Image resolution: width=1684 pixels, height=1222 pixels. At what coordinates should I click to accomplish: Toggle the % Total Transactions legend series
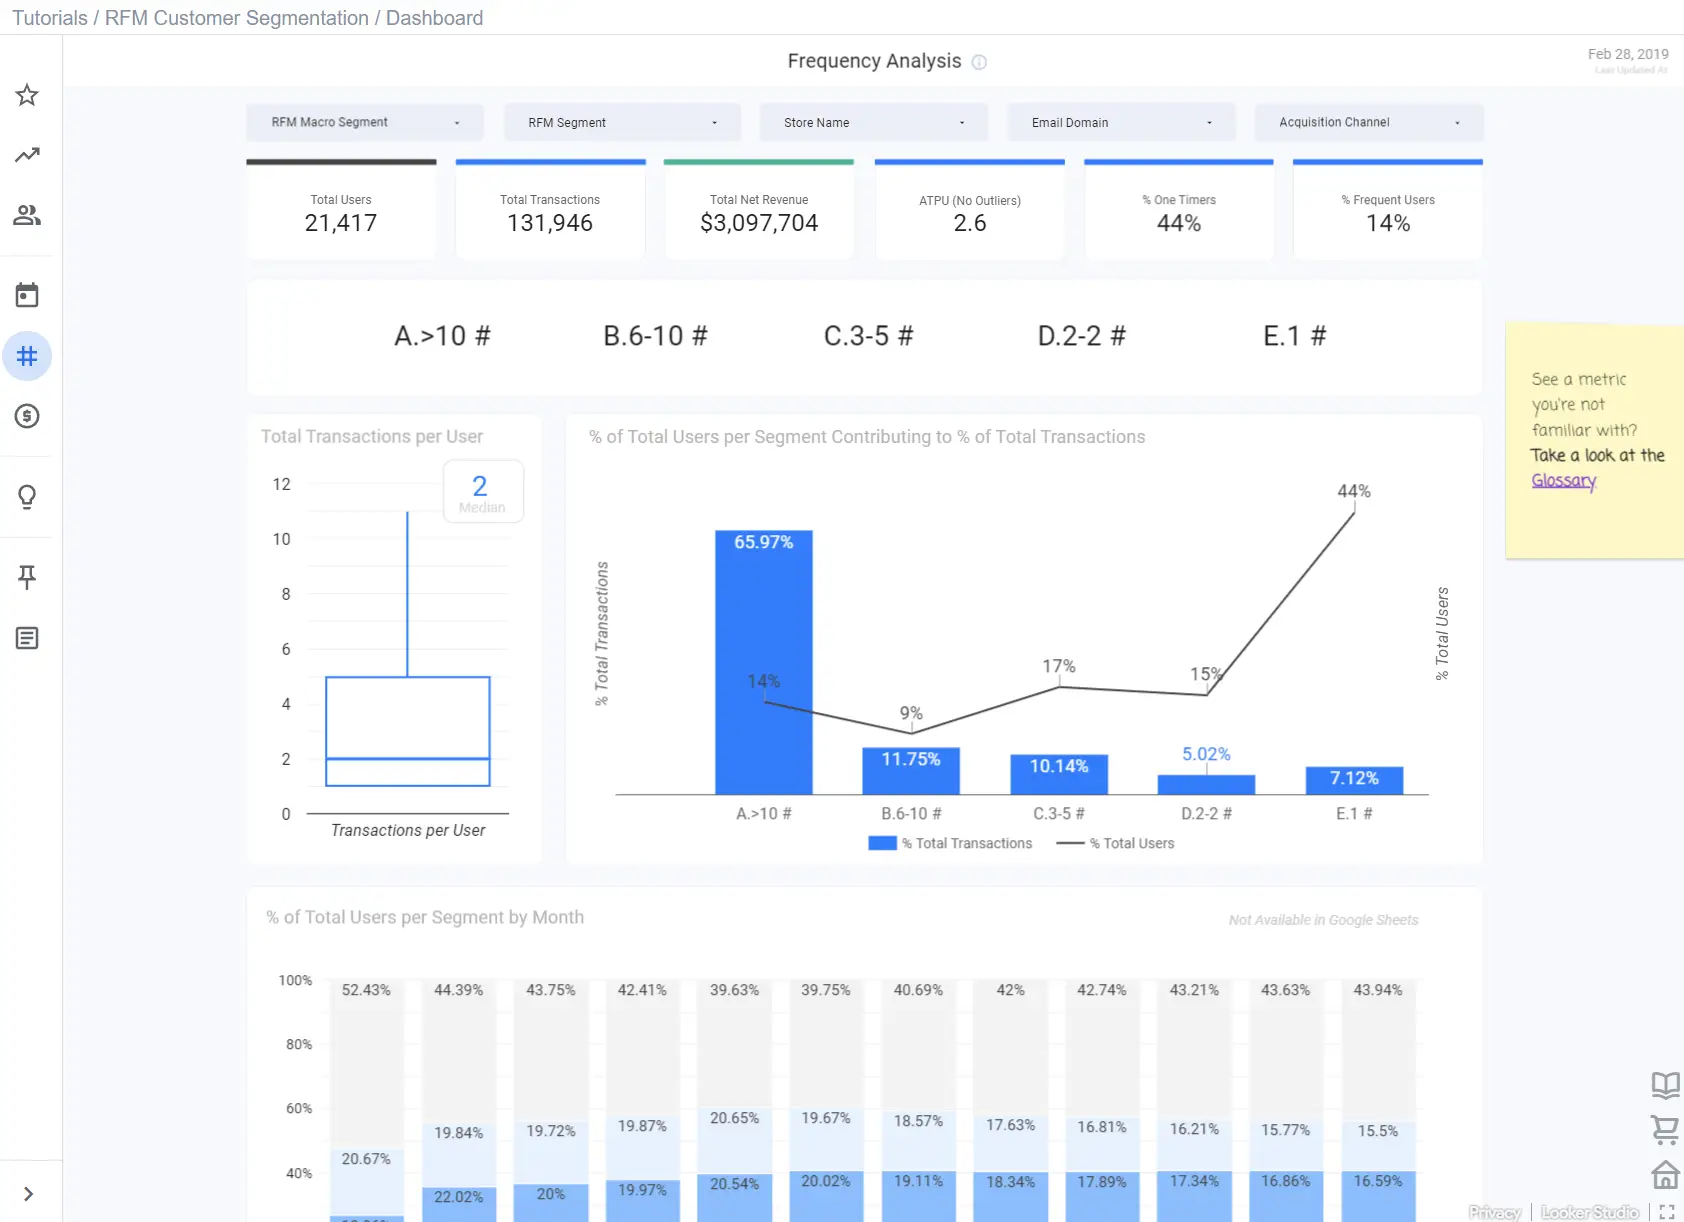click(950, 843)
